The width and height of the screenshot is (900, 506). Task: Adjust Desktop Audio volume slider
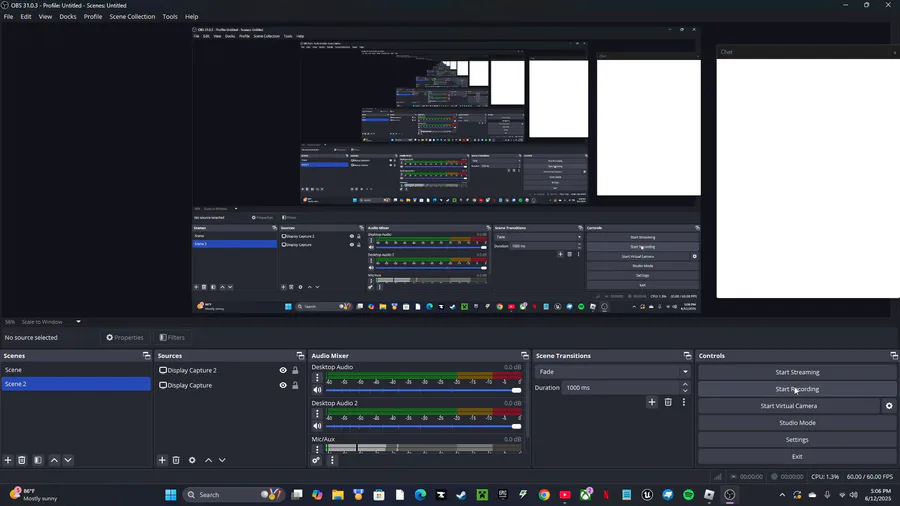(424, 390)
